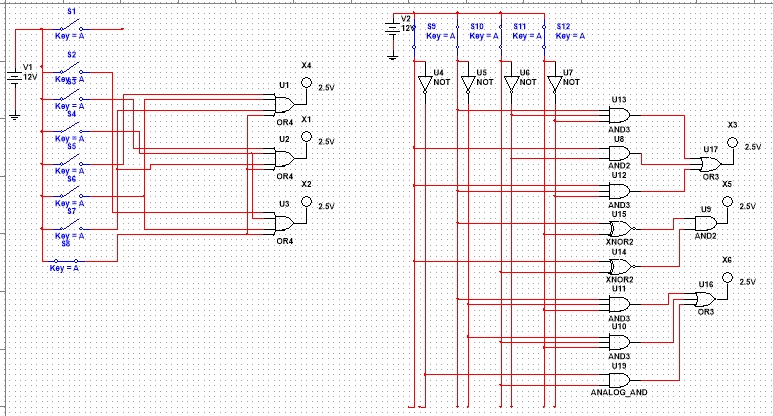Toggle vertical switch S9
The height and width of the screenshot is (416, 773).
click(414, 36)
